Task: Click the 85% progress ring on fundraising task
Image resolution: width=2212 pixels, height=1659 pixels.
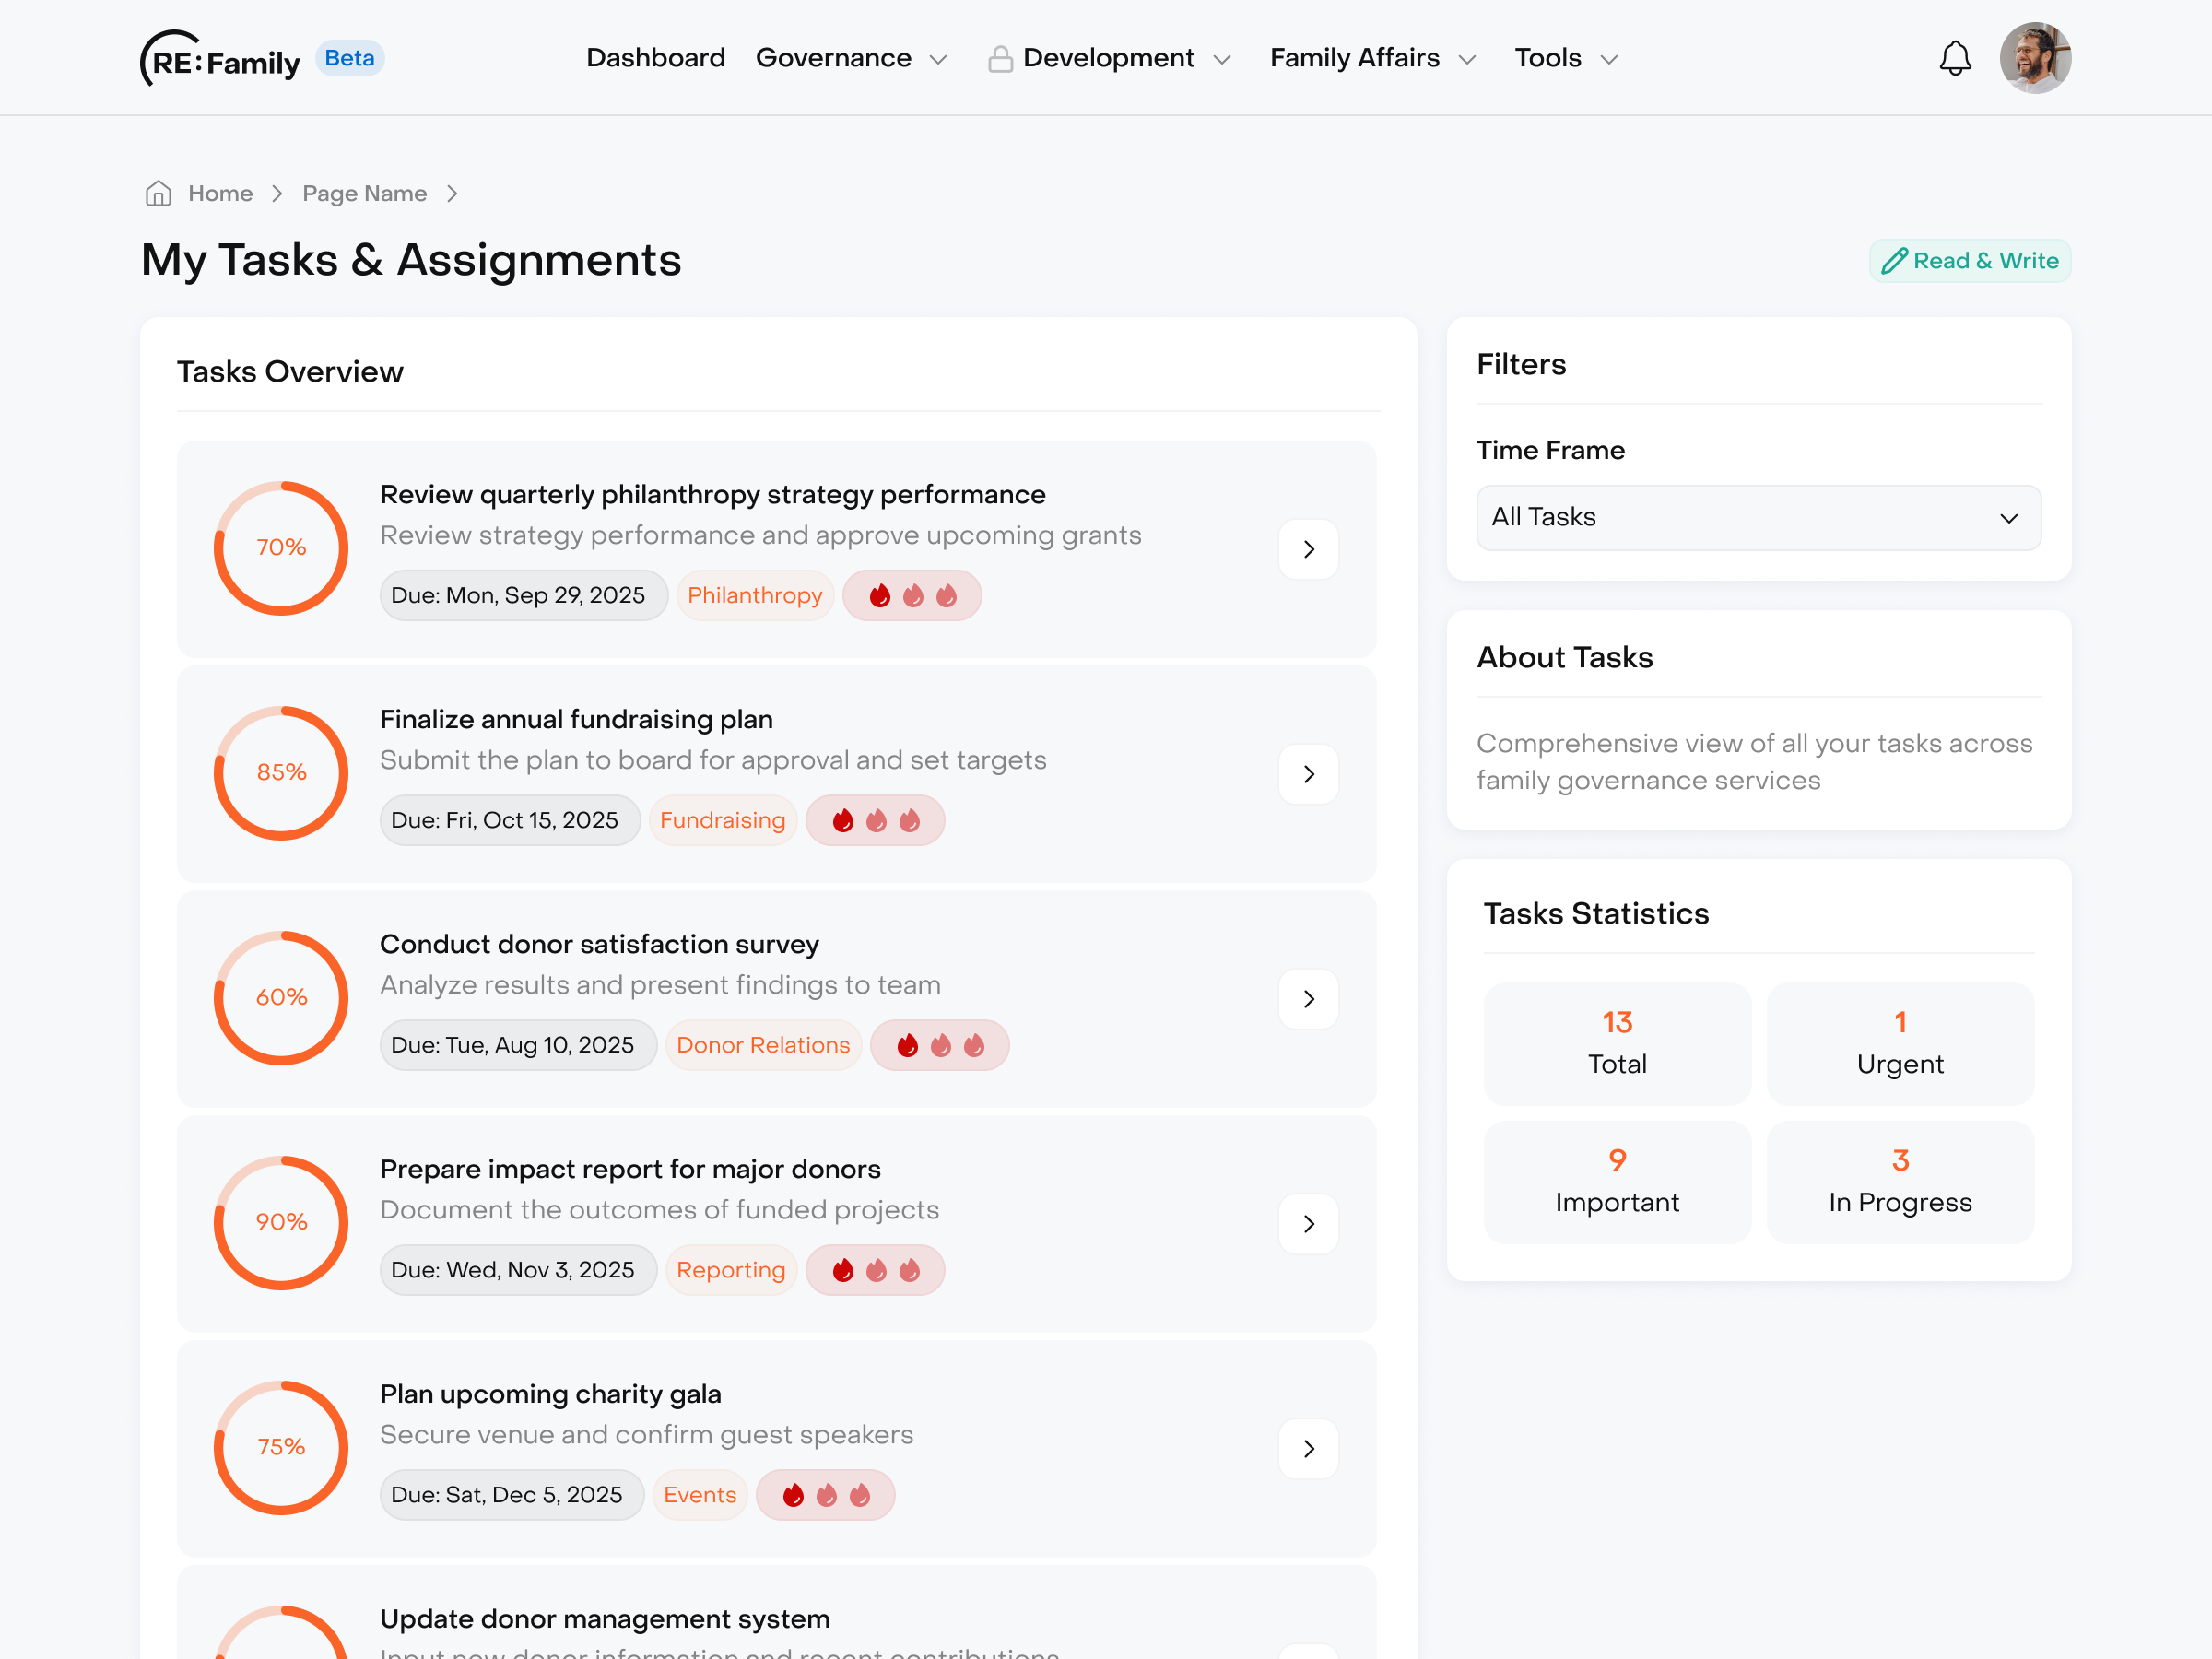Action: click(281, 772)
